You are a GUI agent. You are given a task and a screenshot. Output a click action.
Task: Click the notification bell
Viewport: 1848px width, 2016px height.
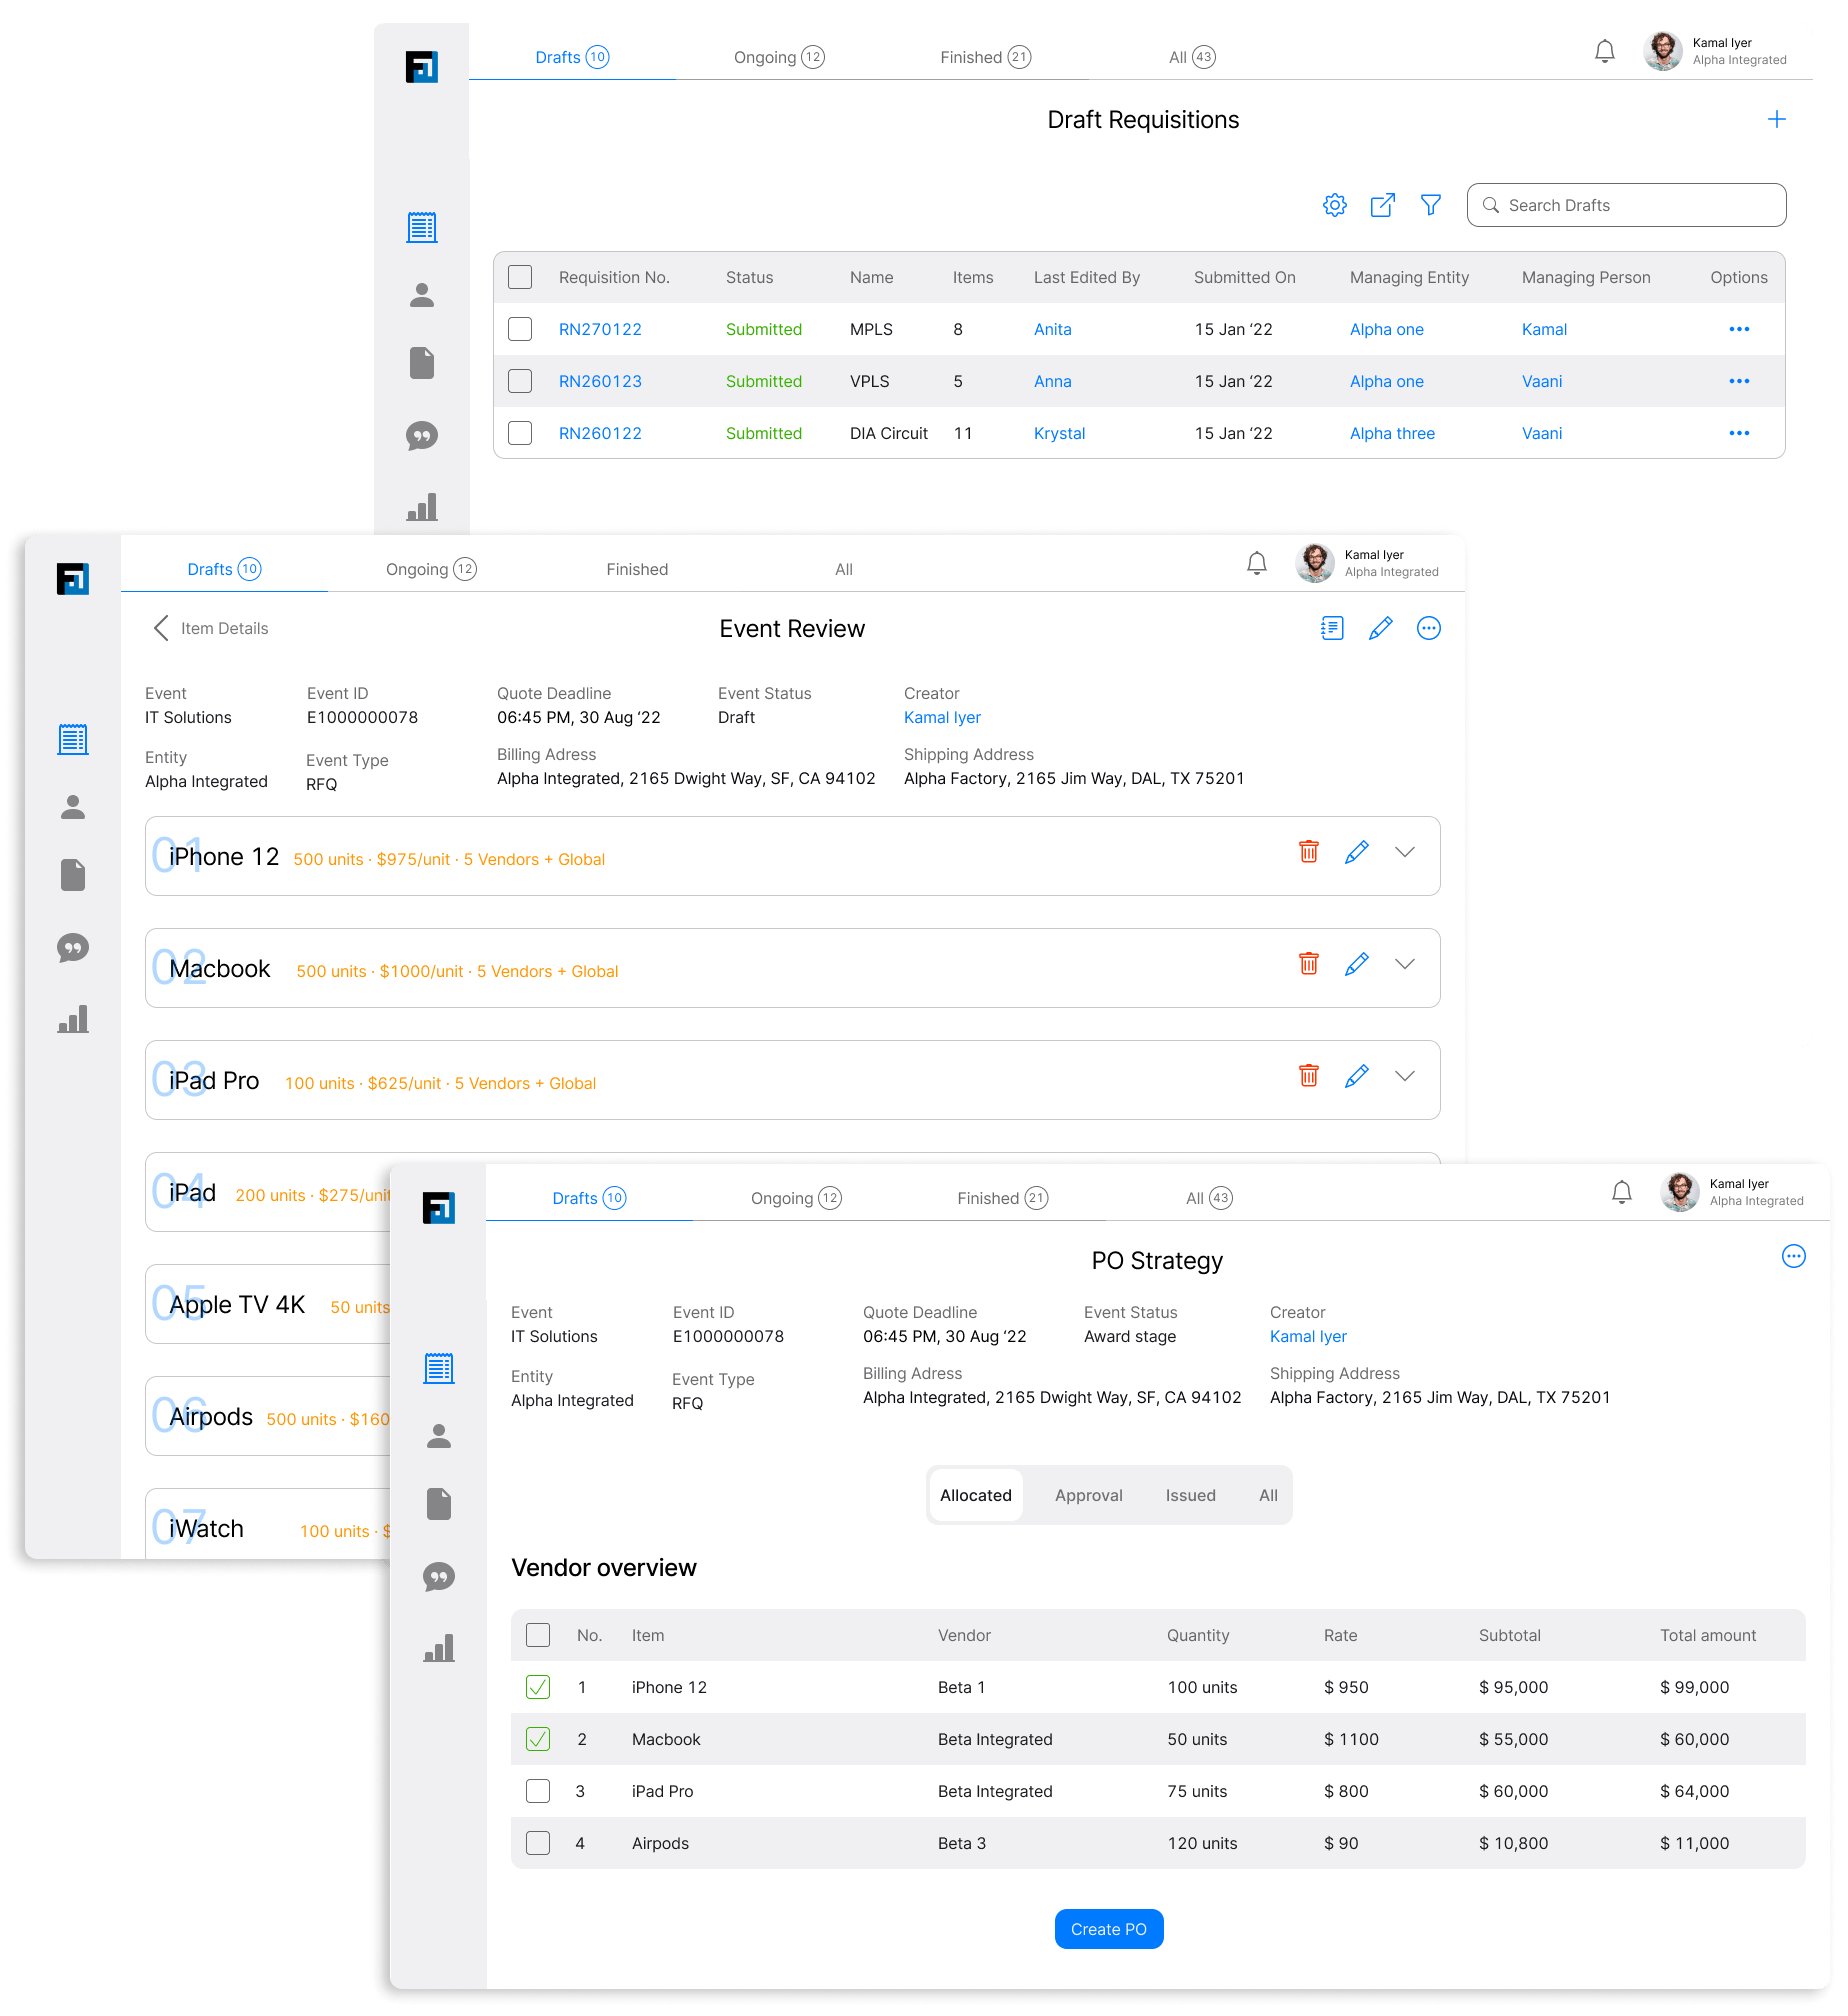point(1605,50)
